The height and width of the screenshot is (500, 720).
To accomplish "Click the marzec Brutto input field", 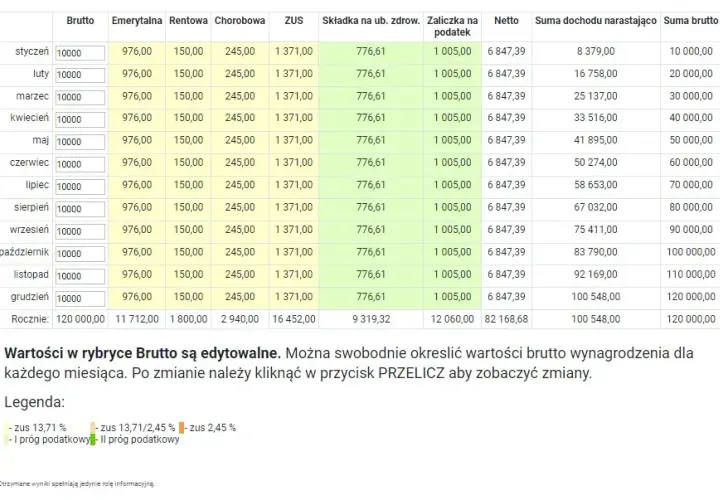I will click(x=80, y=97).
